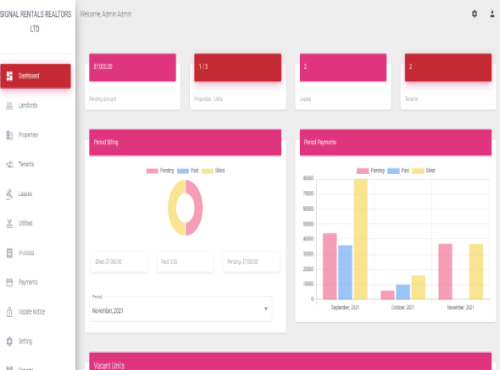Toggle Paid legend in Period Billing chart

click(188, 171)
